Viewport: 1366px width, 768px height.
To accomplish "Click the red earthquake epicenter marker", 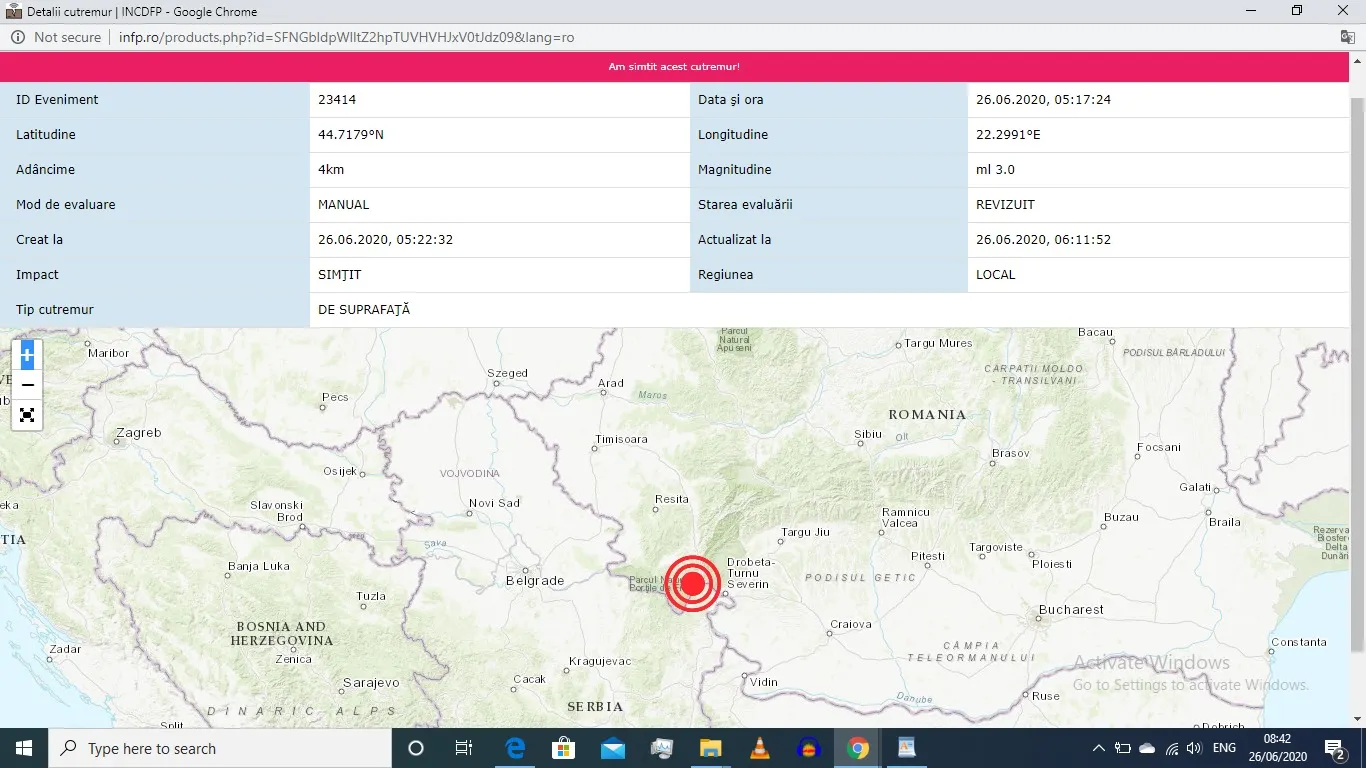I will (x=693, y=584).
